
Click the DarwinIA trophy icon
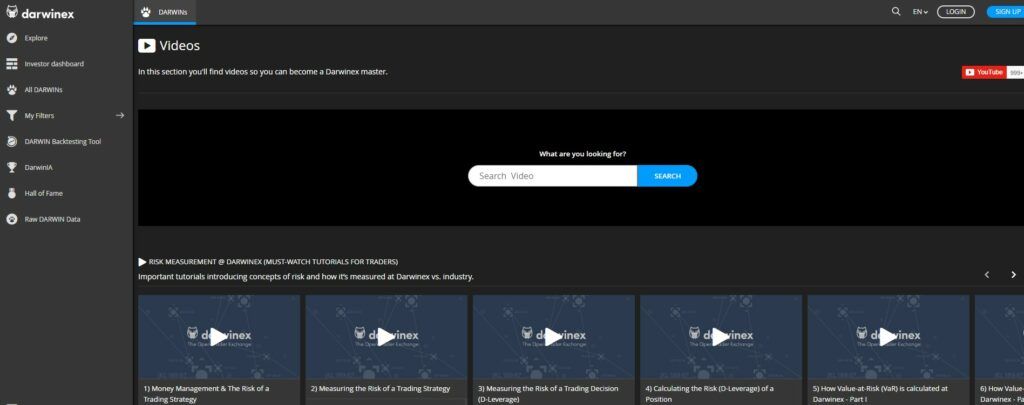pyautogui.click(x=12, y=168)
